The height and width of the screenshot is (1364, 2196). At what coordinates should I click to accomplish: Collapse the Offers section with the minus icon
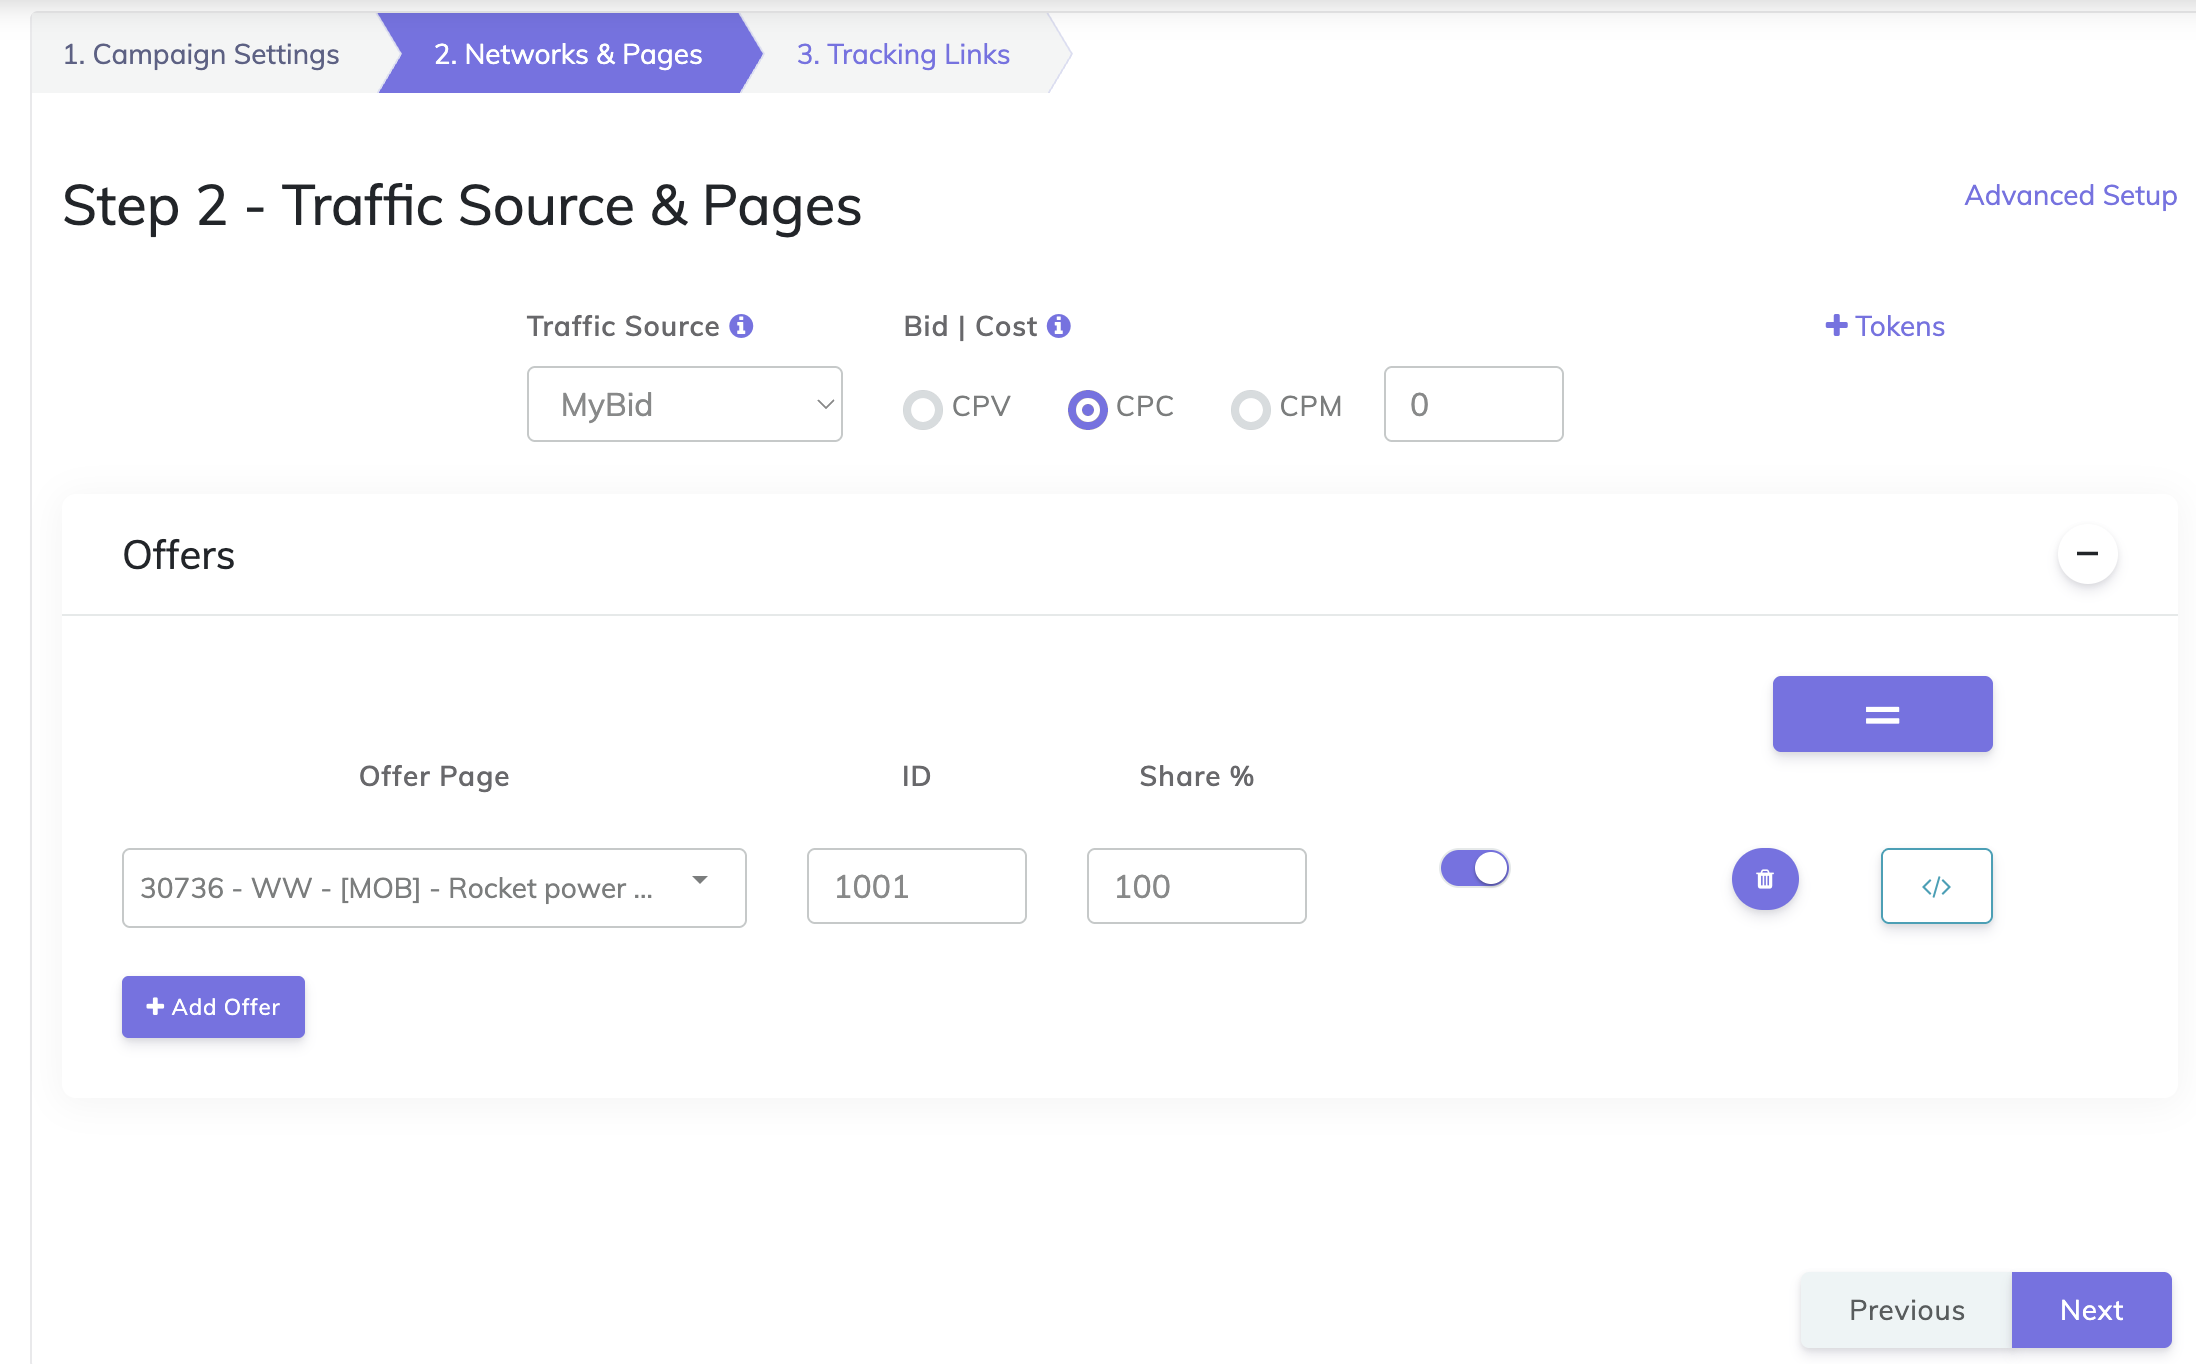(2087, 554)
